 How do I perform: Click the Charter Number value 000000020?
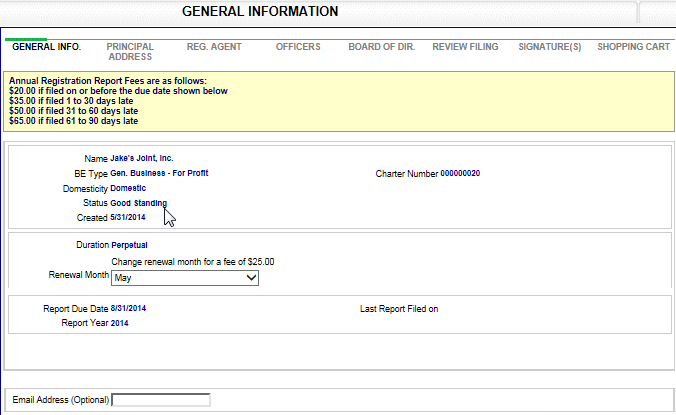pos(460,173)
